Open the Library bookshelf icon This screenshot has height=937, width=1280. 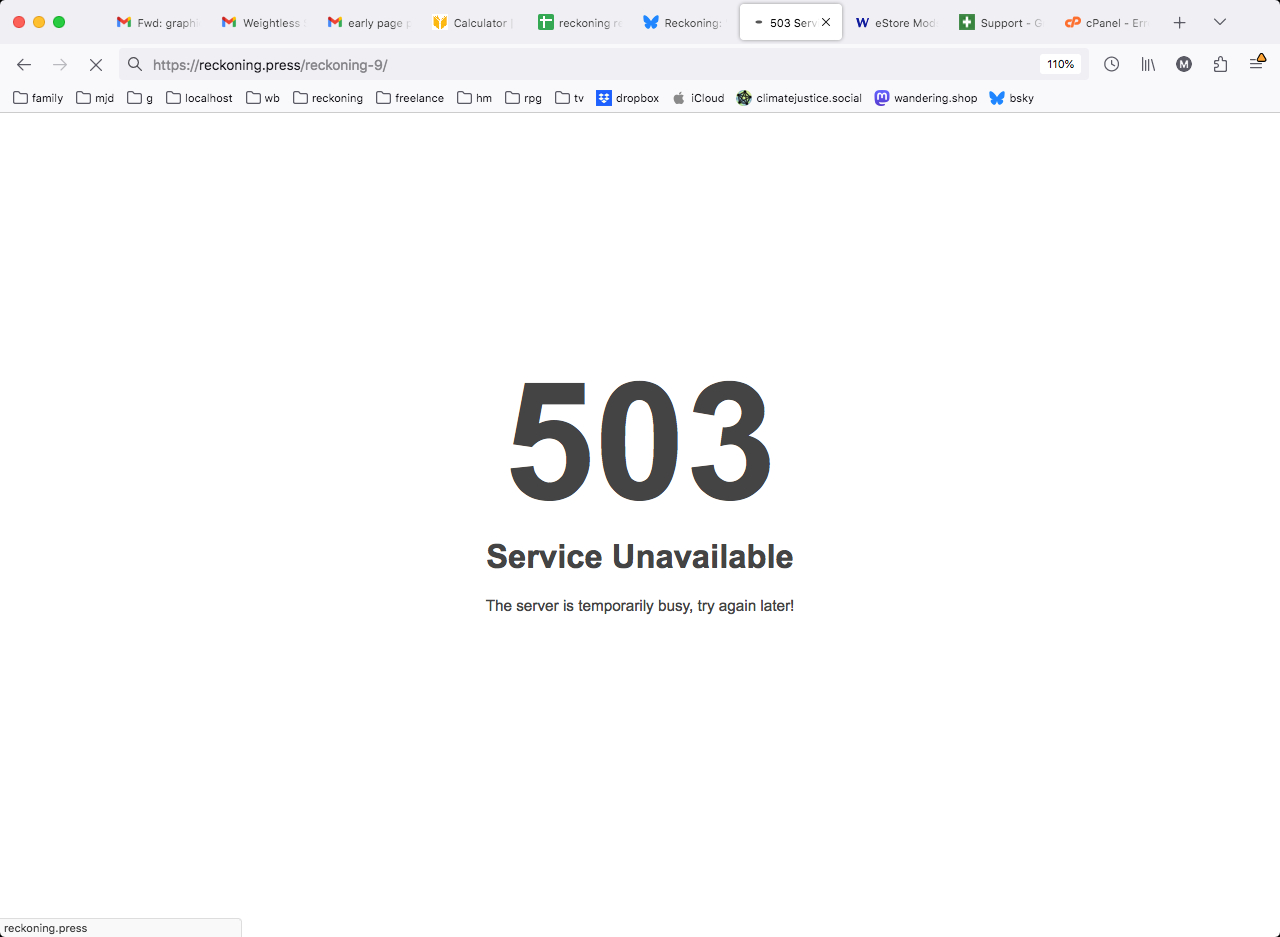click(x=1148, y=64)
